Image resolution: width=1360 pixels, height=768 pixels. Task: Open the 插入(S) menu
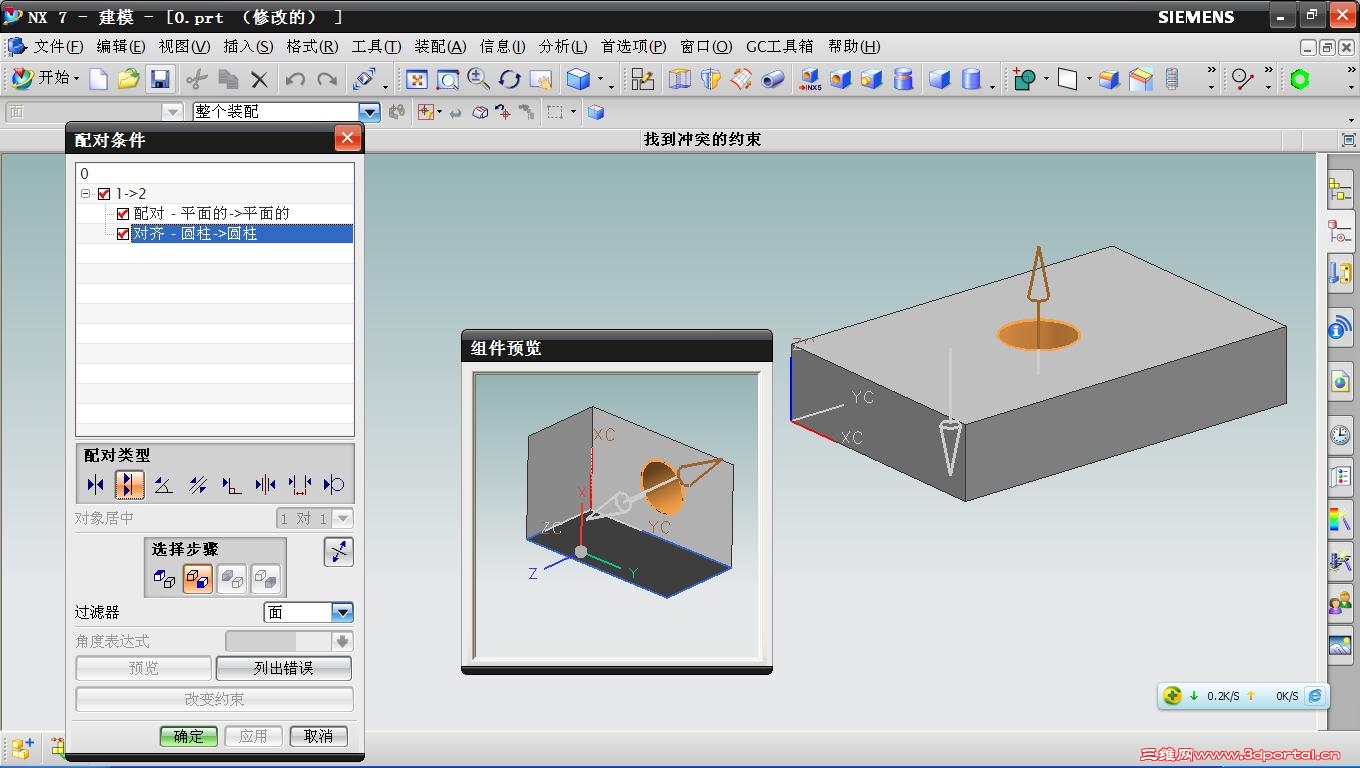[x=248, y=46]
